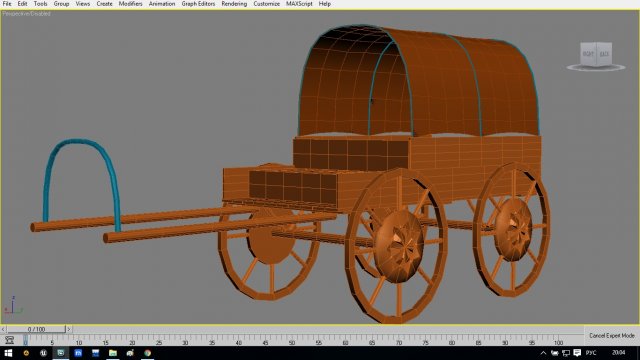Screen dimensions: 640x360
Task: Open the File menu
Action: coord(7,4)
